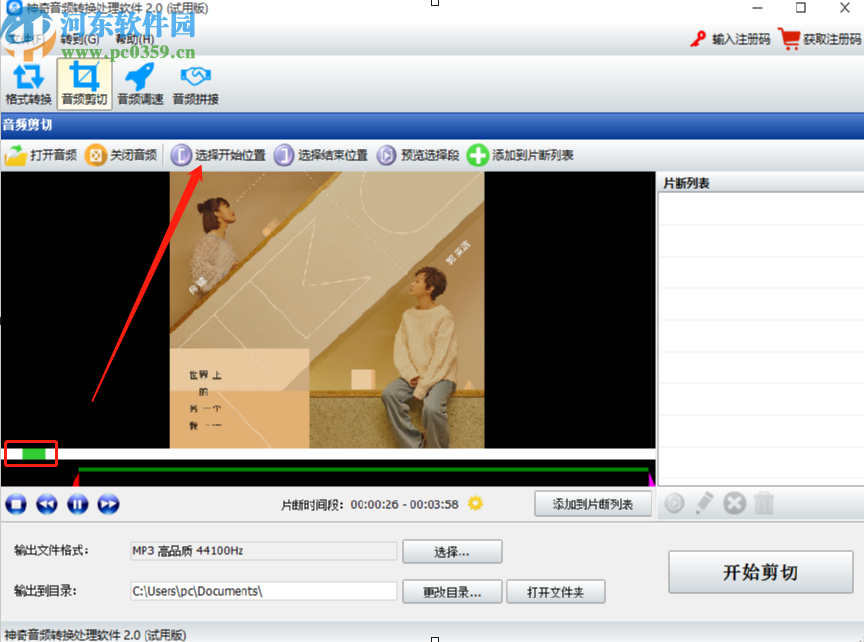Open the 音频调速 speed adjustment tool
Viewport: 864px width, 642px height.
(x=140, y=84)
